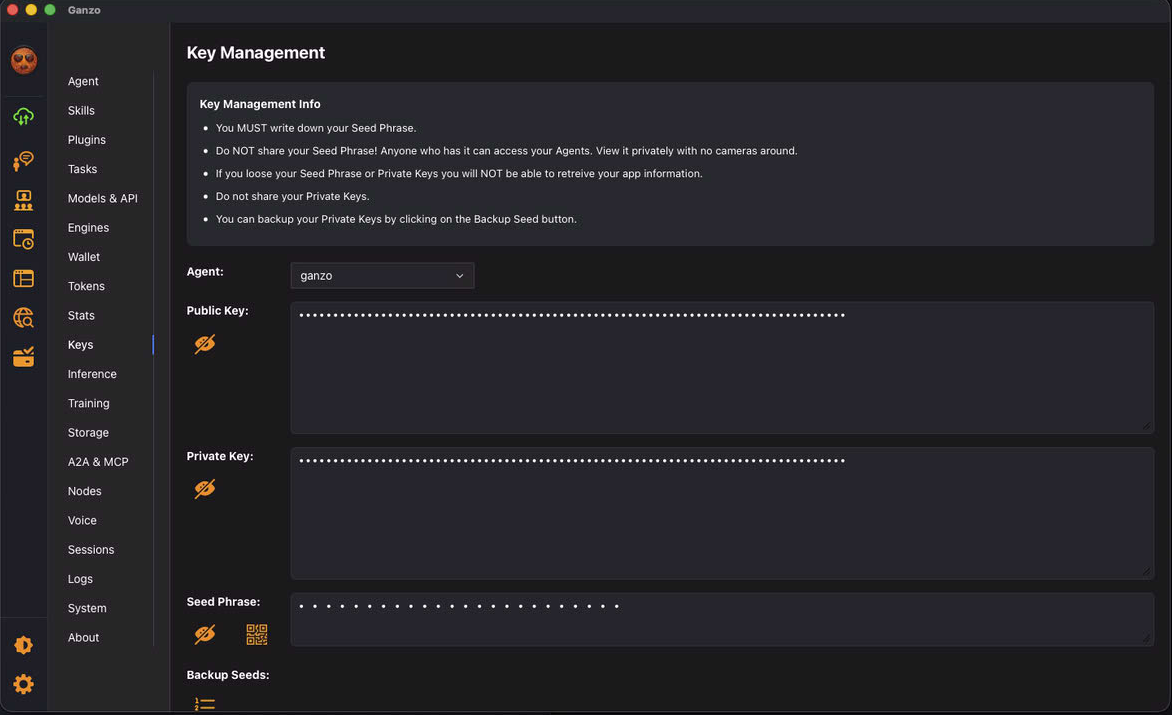Screen dimensions: 1172x715
Task: Click the 'Seed Phrase:' label
Action: 223,601
